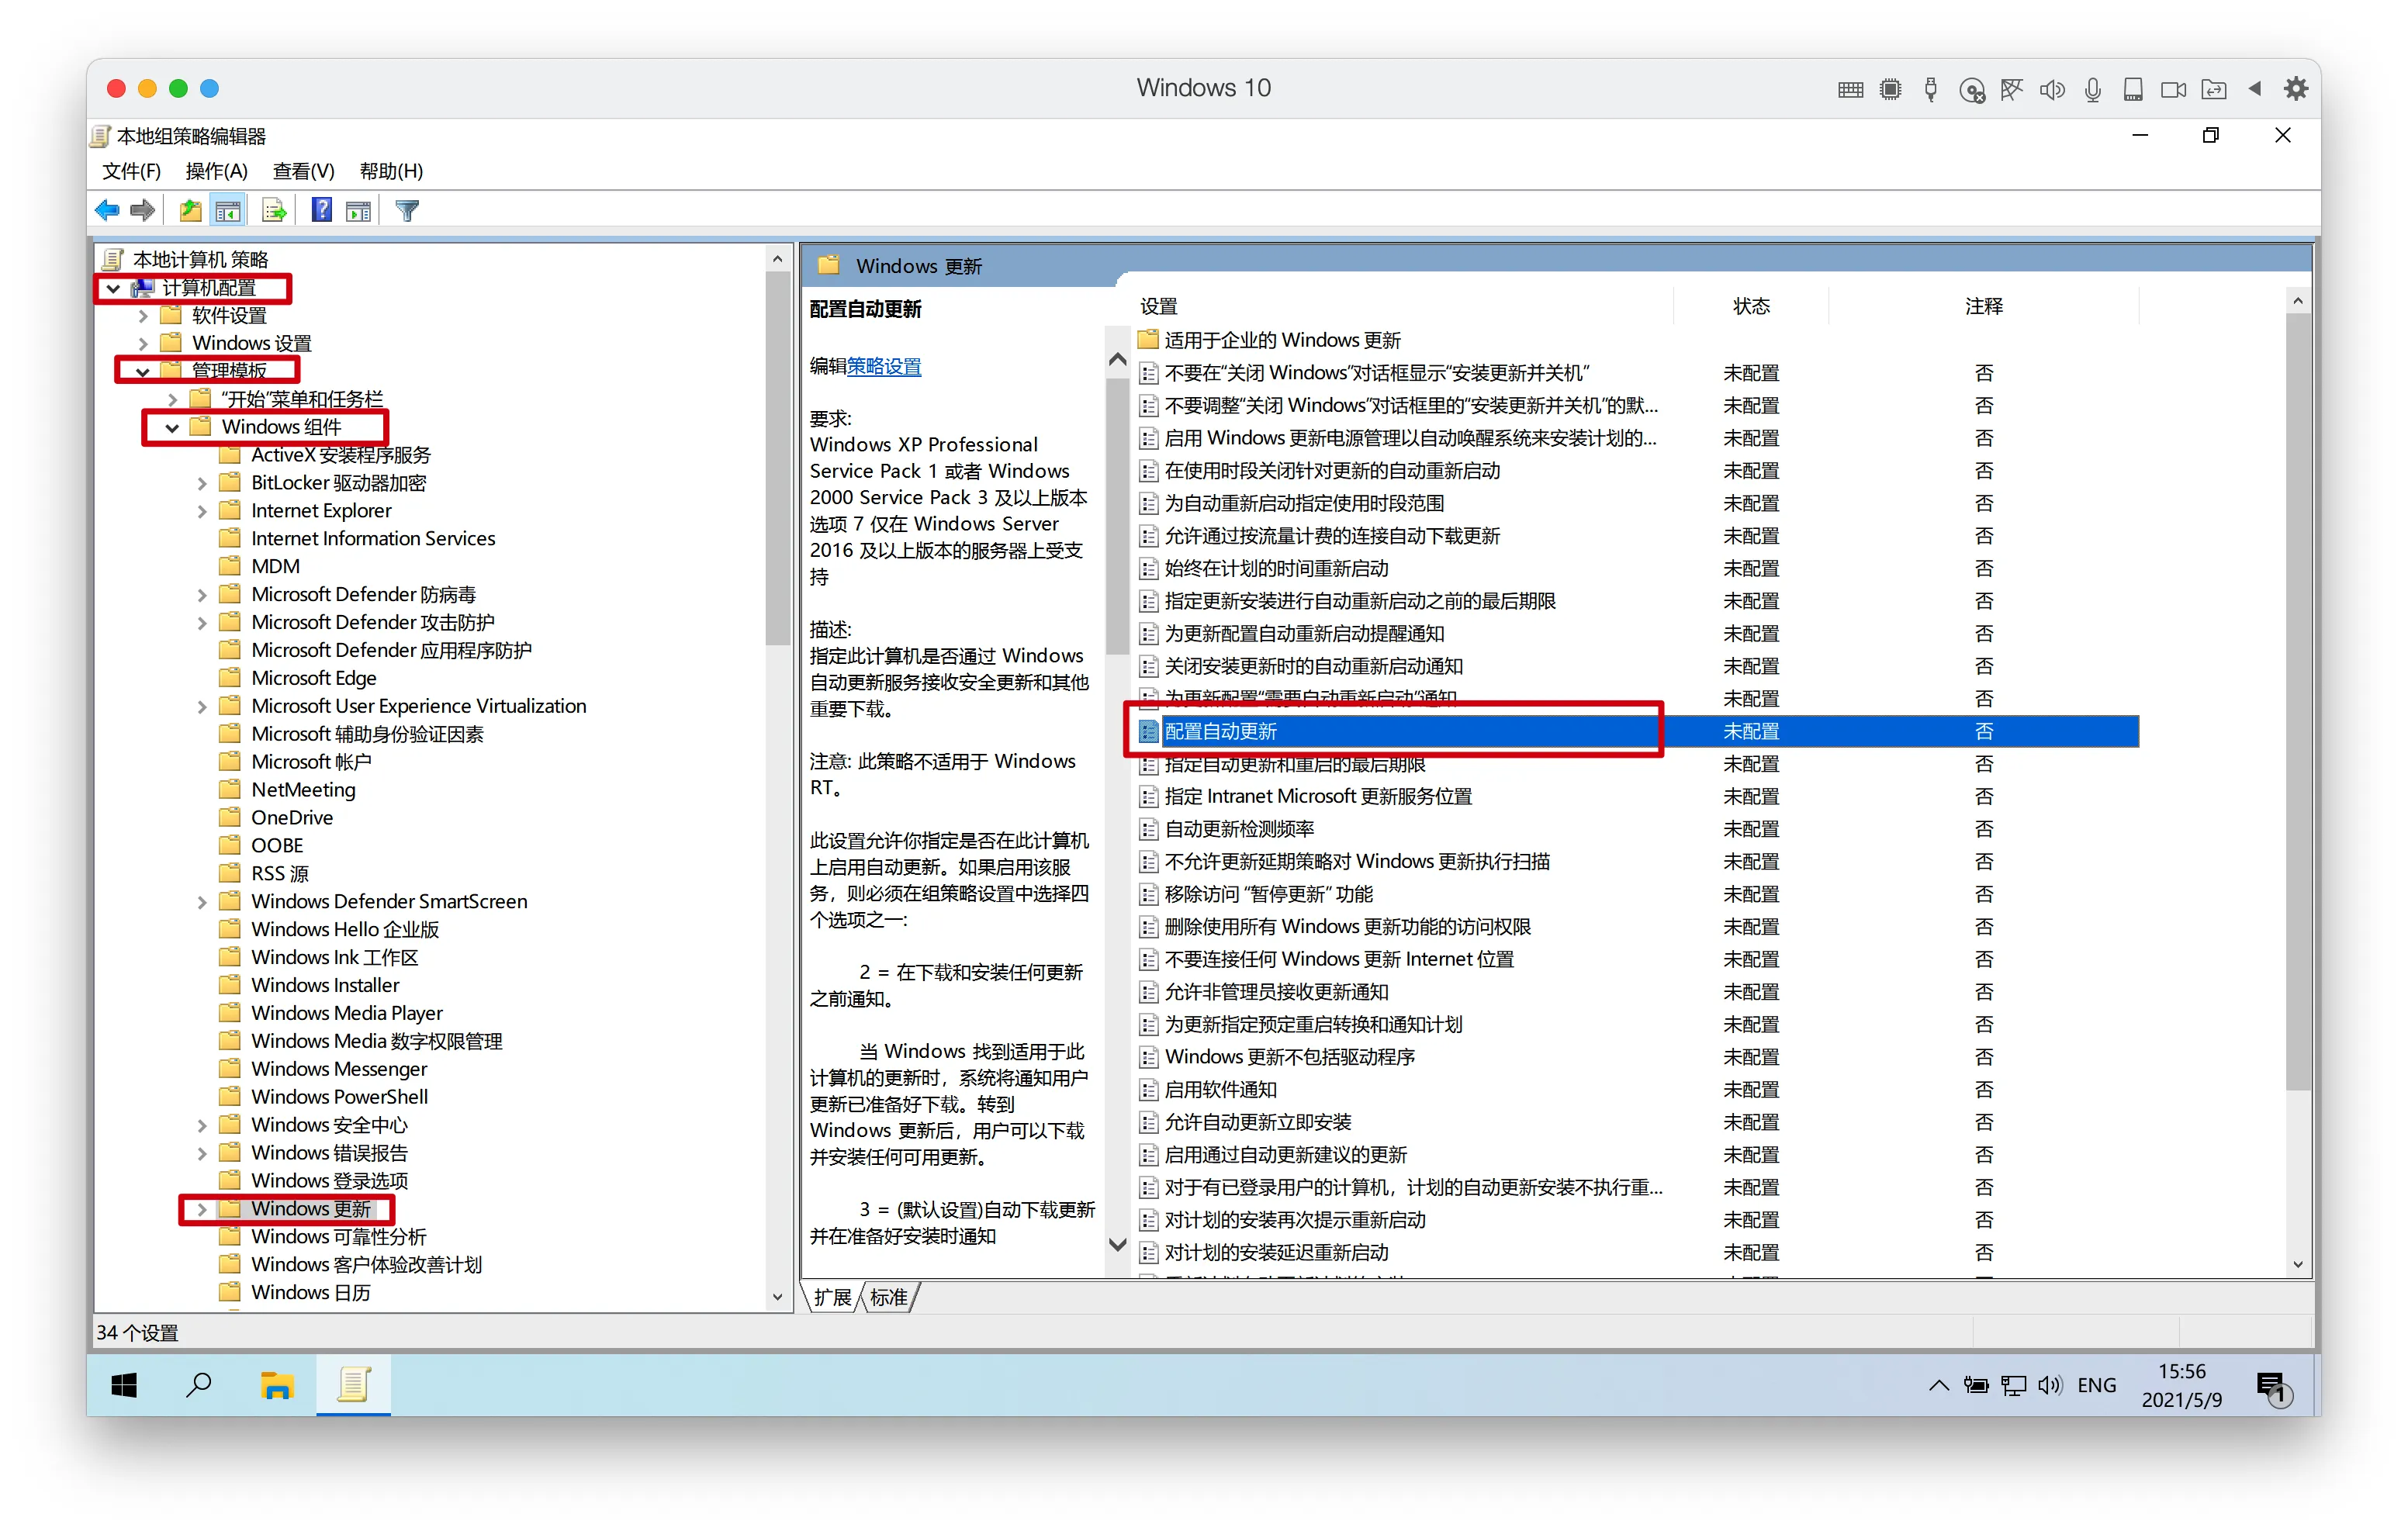
Task: Select the 自动更新检测频率 policy
Action: click(1239, 830)
